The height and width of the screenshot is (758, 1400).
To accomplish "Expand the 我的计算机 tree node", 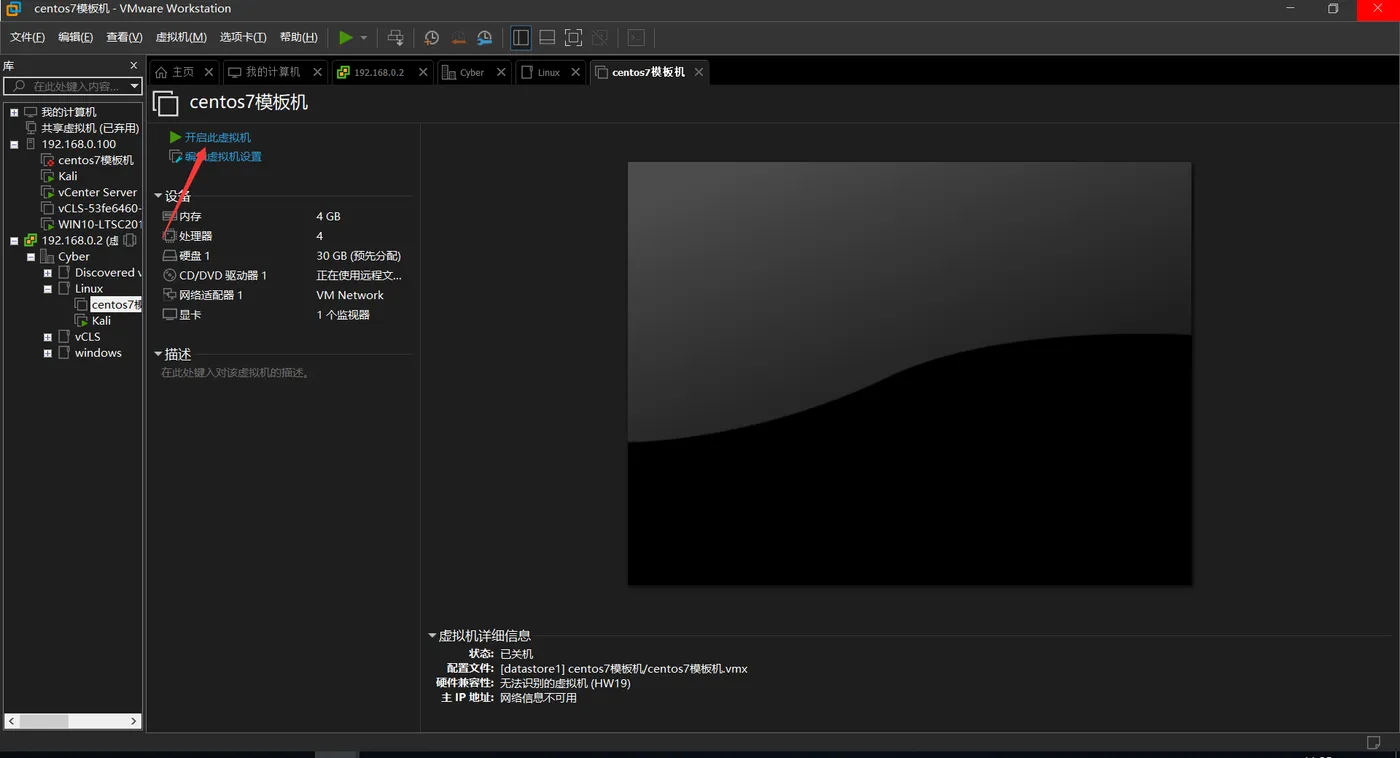I will 14,112.
